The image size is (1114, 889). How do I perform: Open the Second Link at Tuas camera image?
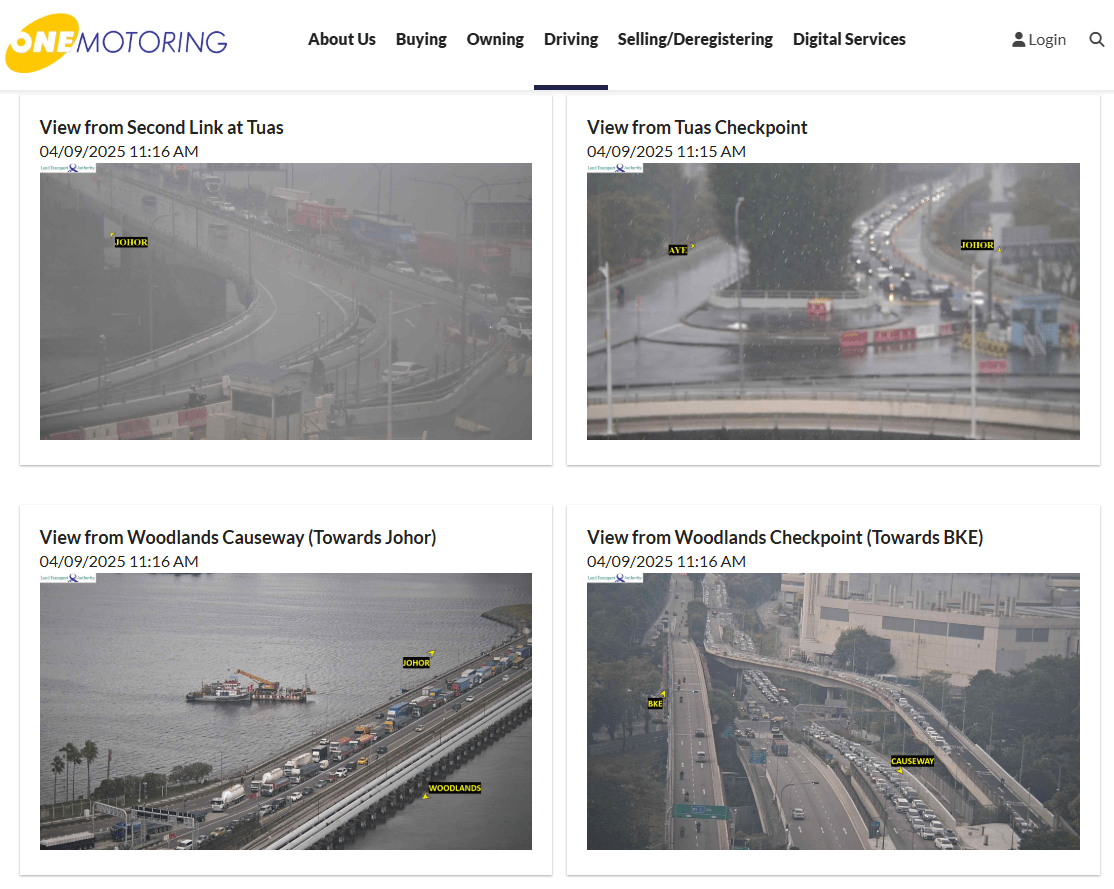286,301
